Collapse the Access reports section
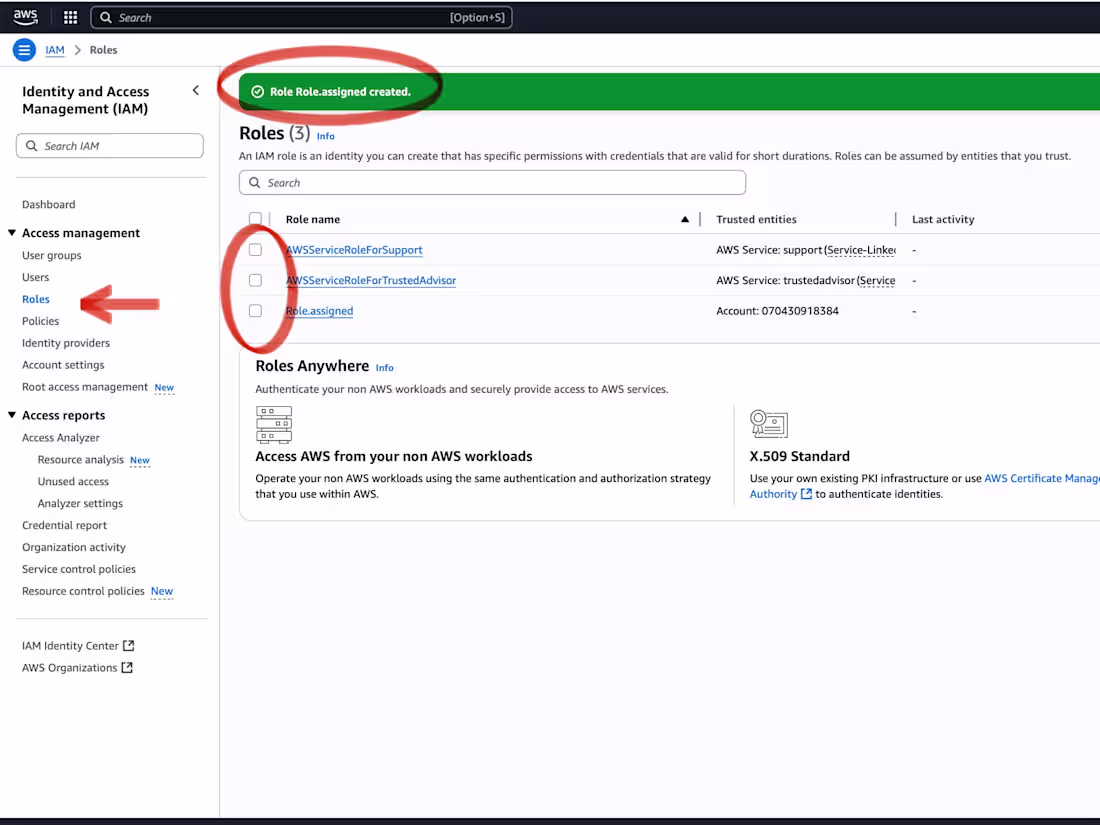The image size is (1100, 825). [11, 415]
